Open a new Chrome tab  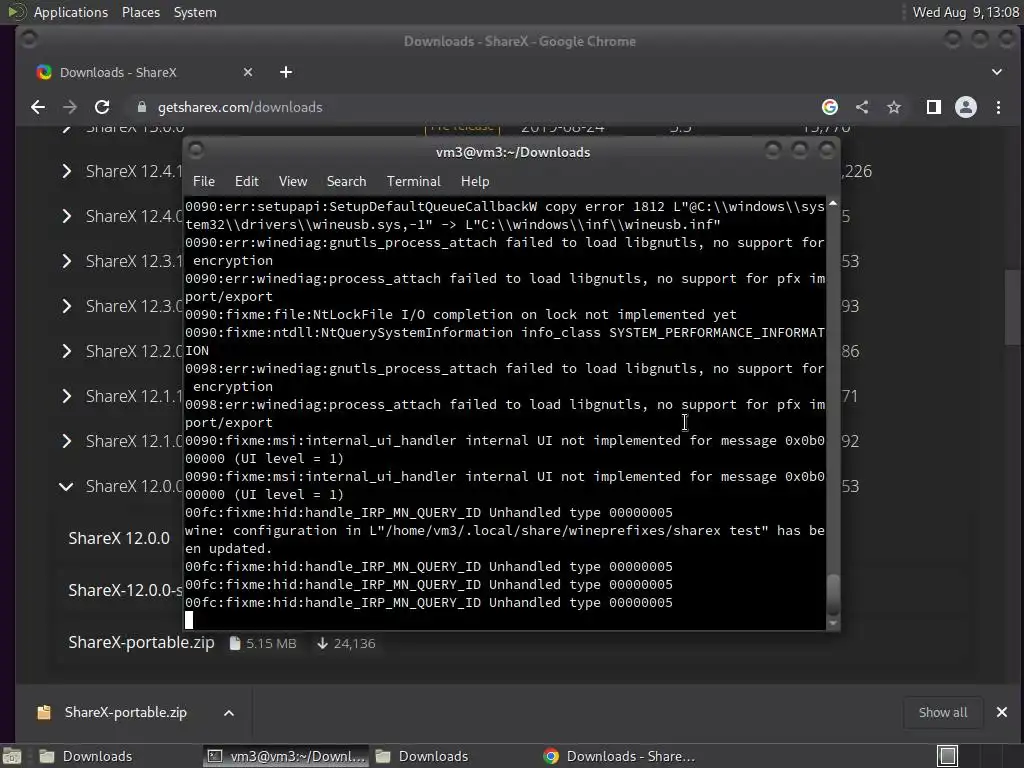tap(286, 72)
